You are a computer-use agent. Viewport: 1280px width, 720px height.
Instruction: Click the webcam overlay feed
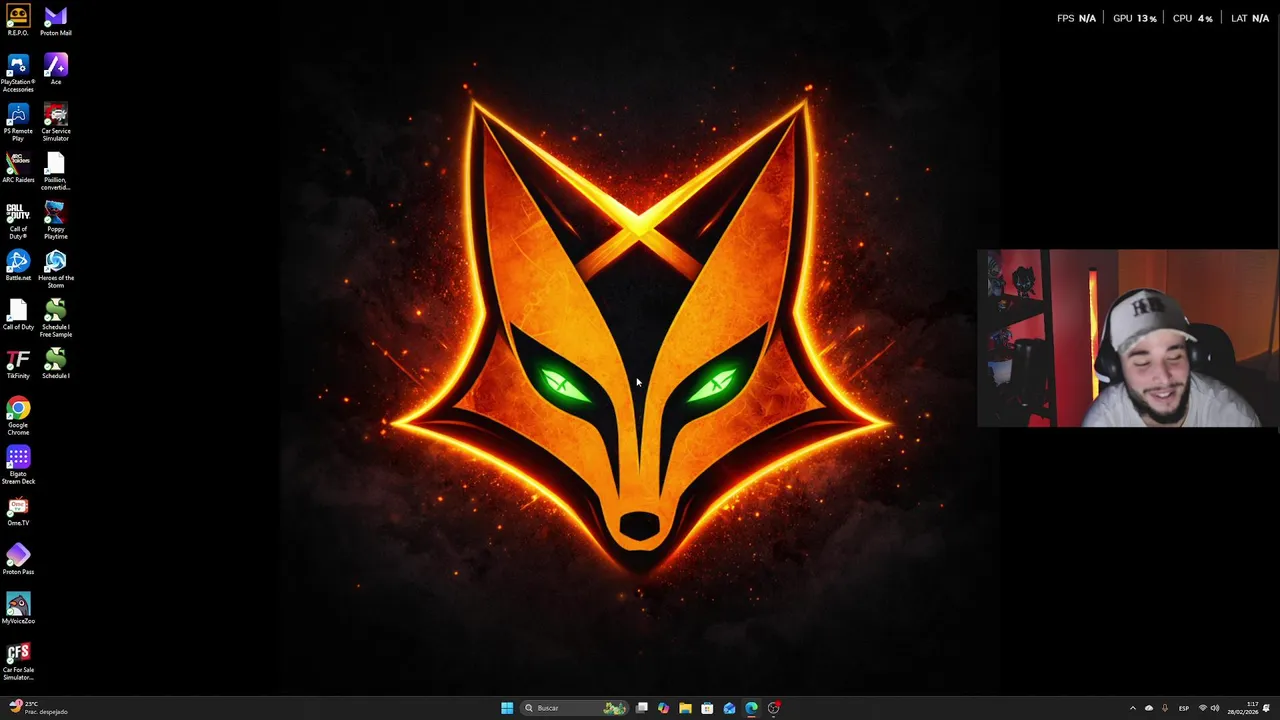pyautogui.click(x=1128, y=339)
